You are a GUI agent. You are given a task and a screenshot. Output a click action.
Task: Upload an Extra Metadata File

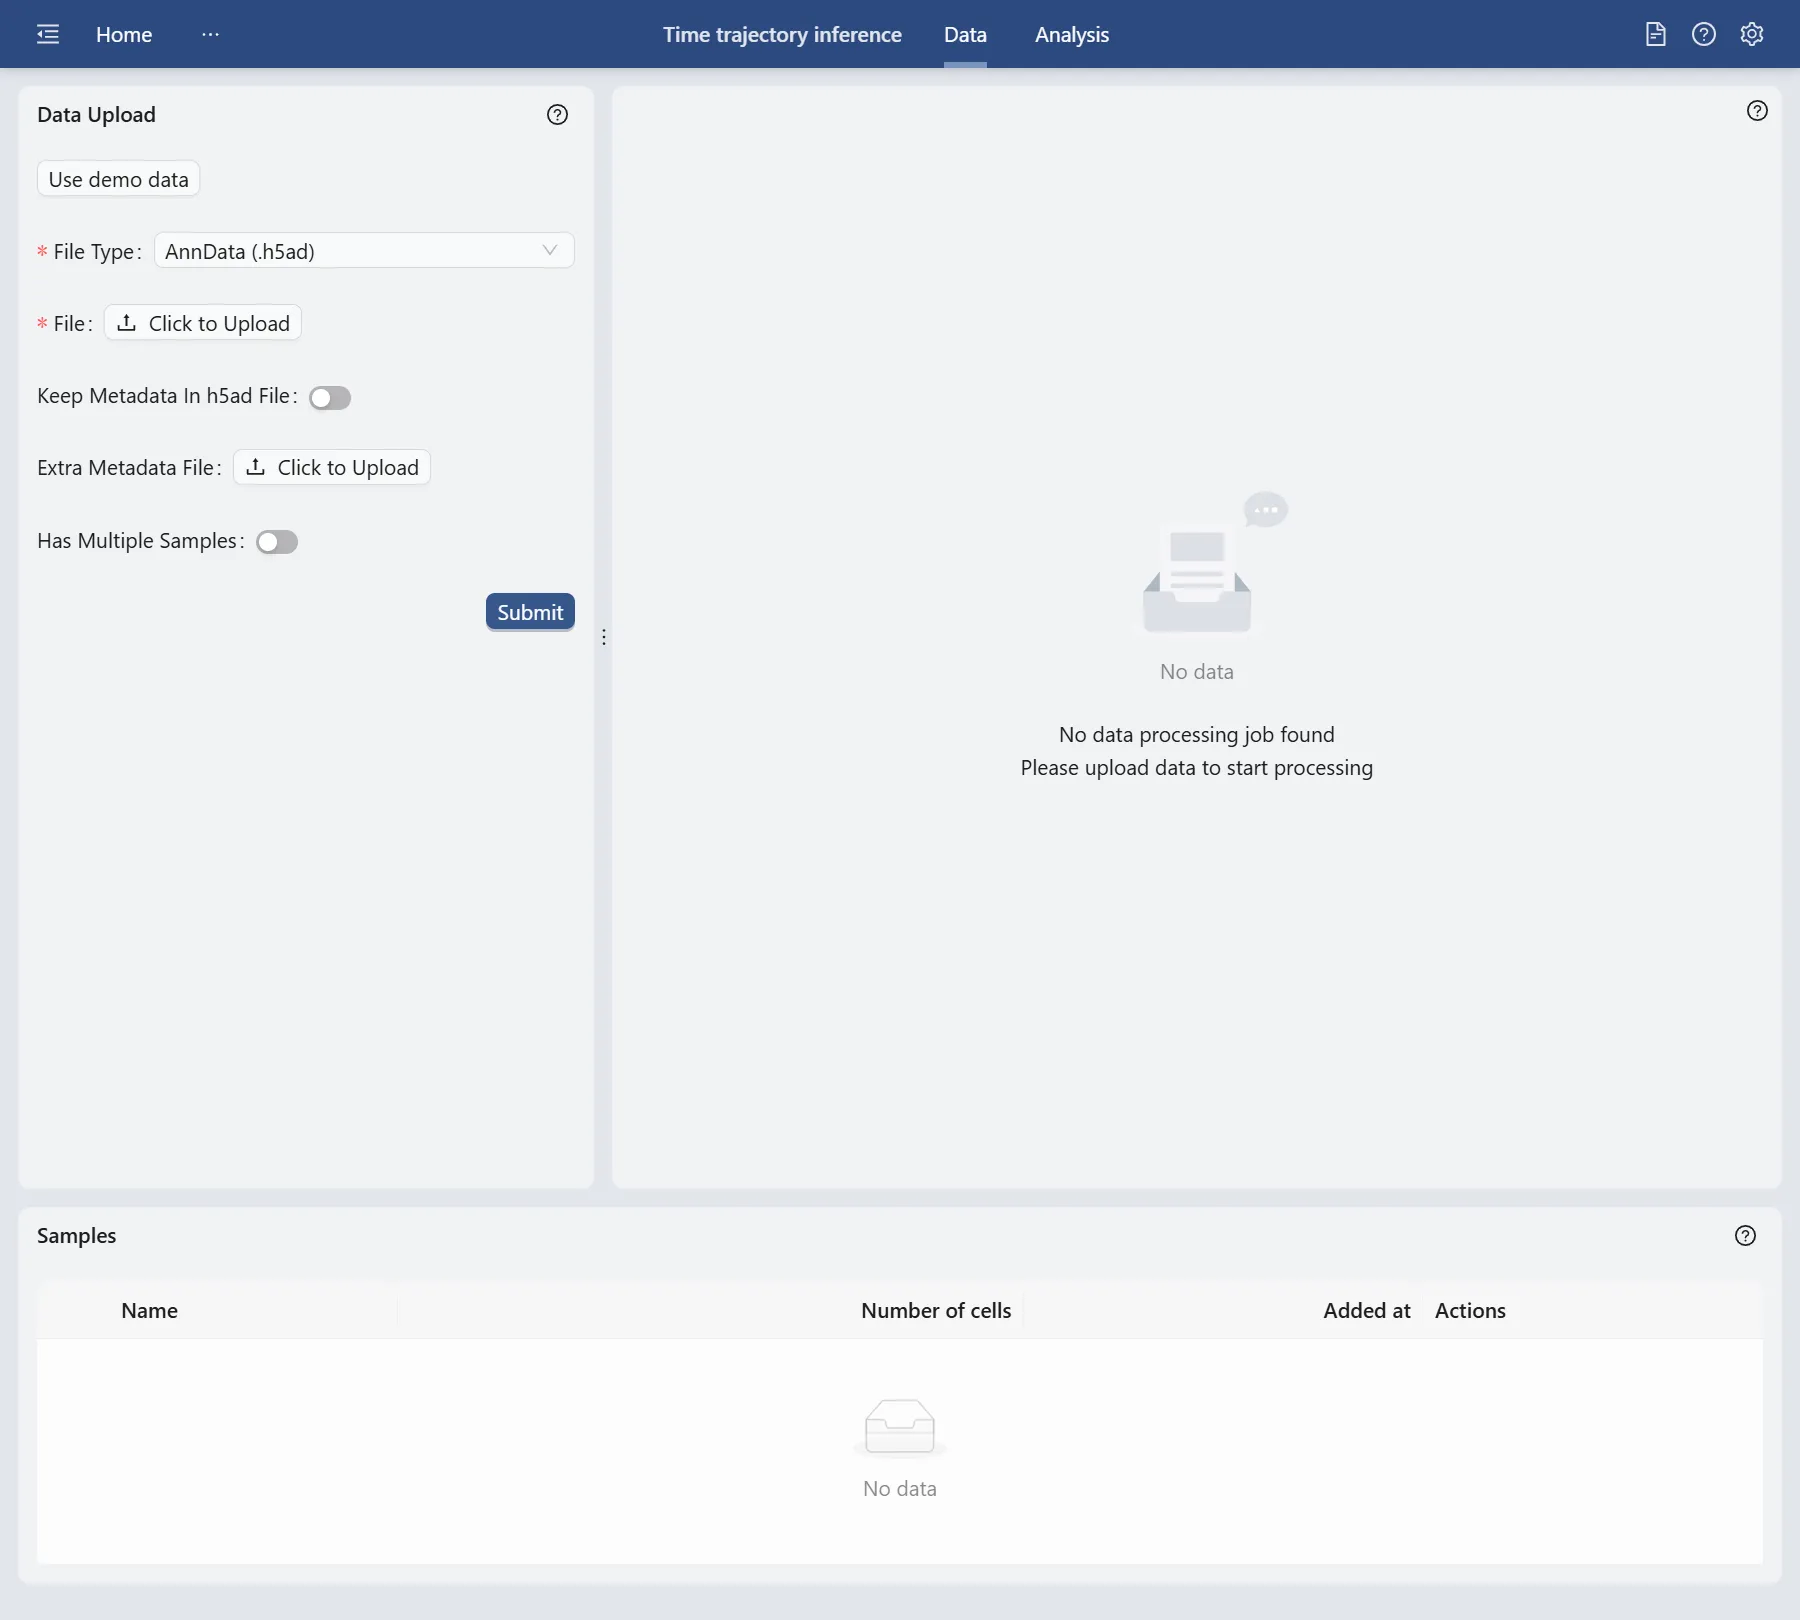coord(332,467)
